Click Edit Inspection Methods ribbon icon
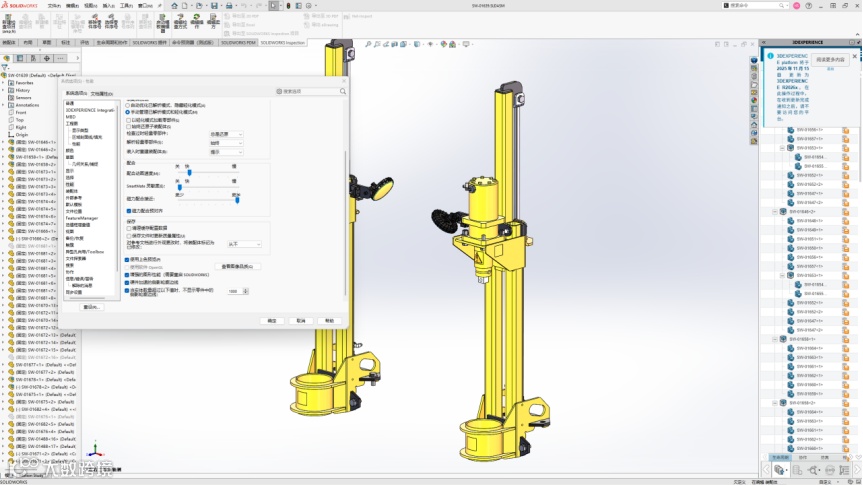Image resolution: width=863 pixels, height=485 pixels. 180,21
